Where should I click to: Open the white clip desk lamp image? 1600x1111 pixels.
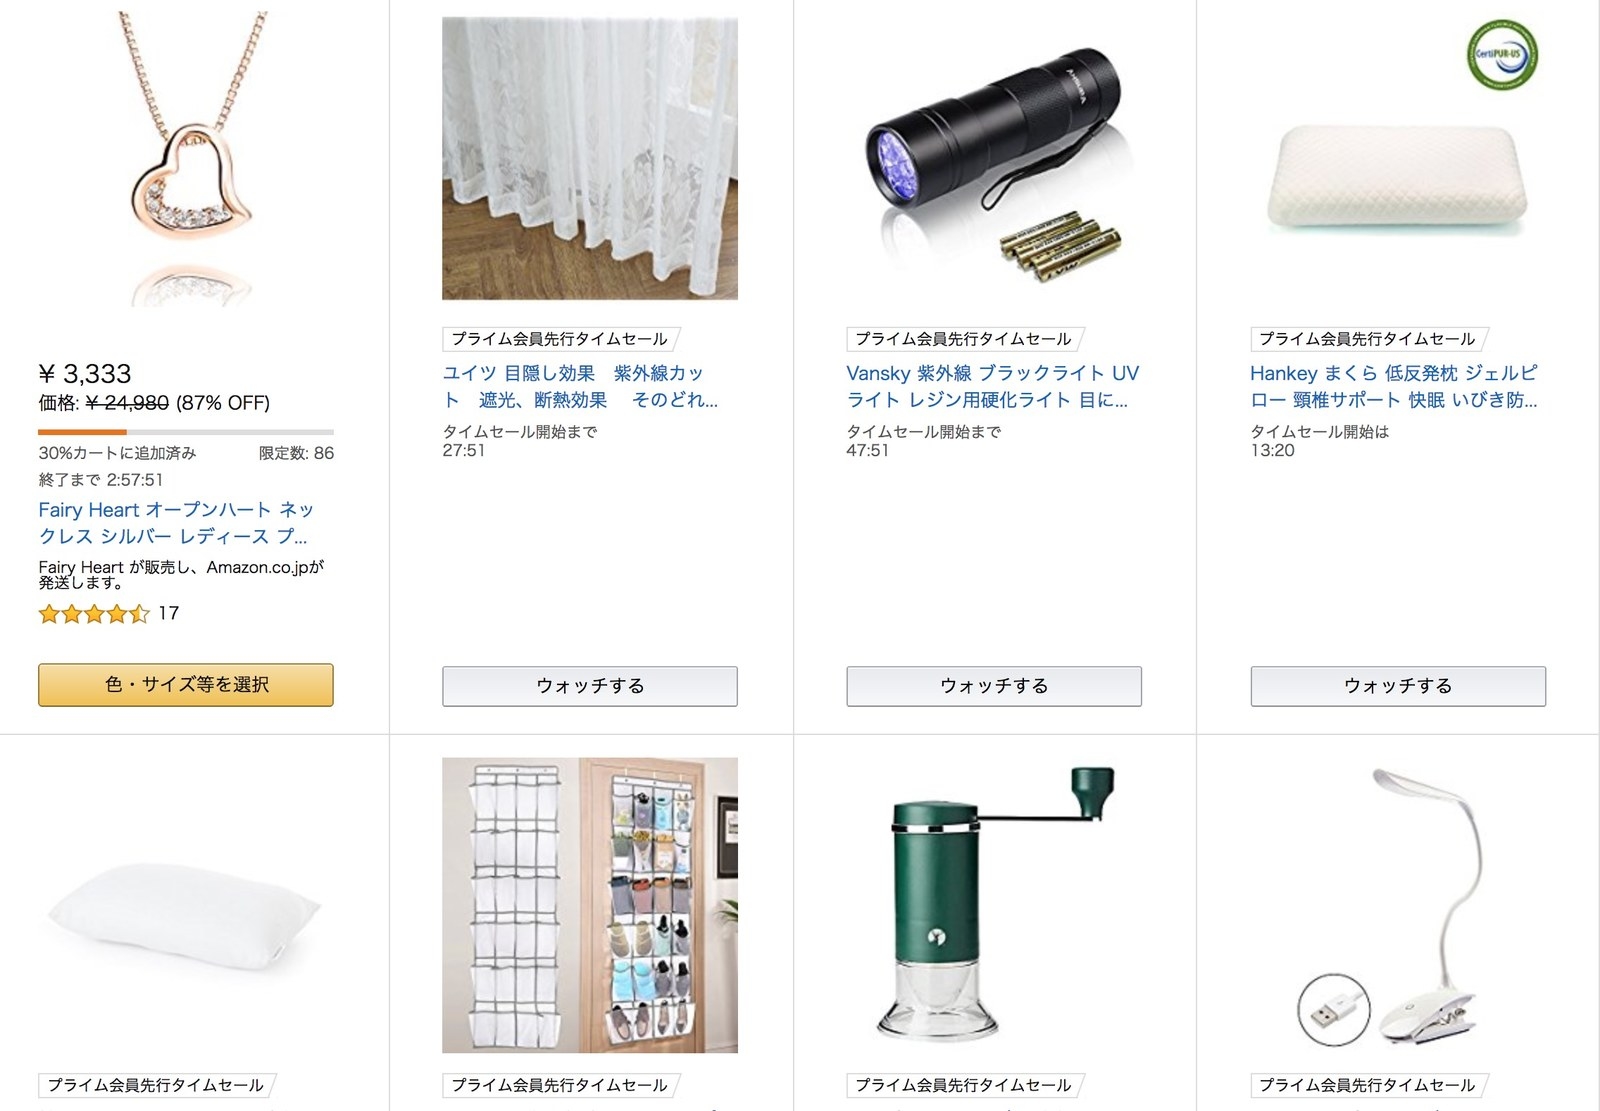coord(1398,905)
